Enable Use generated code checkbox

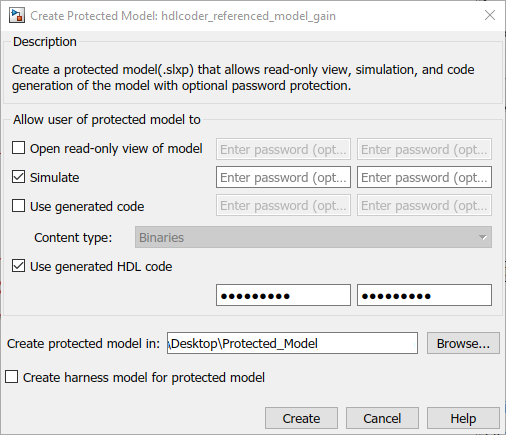point(18,206)
